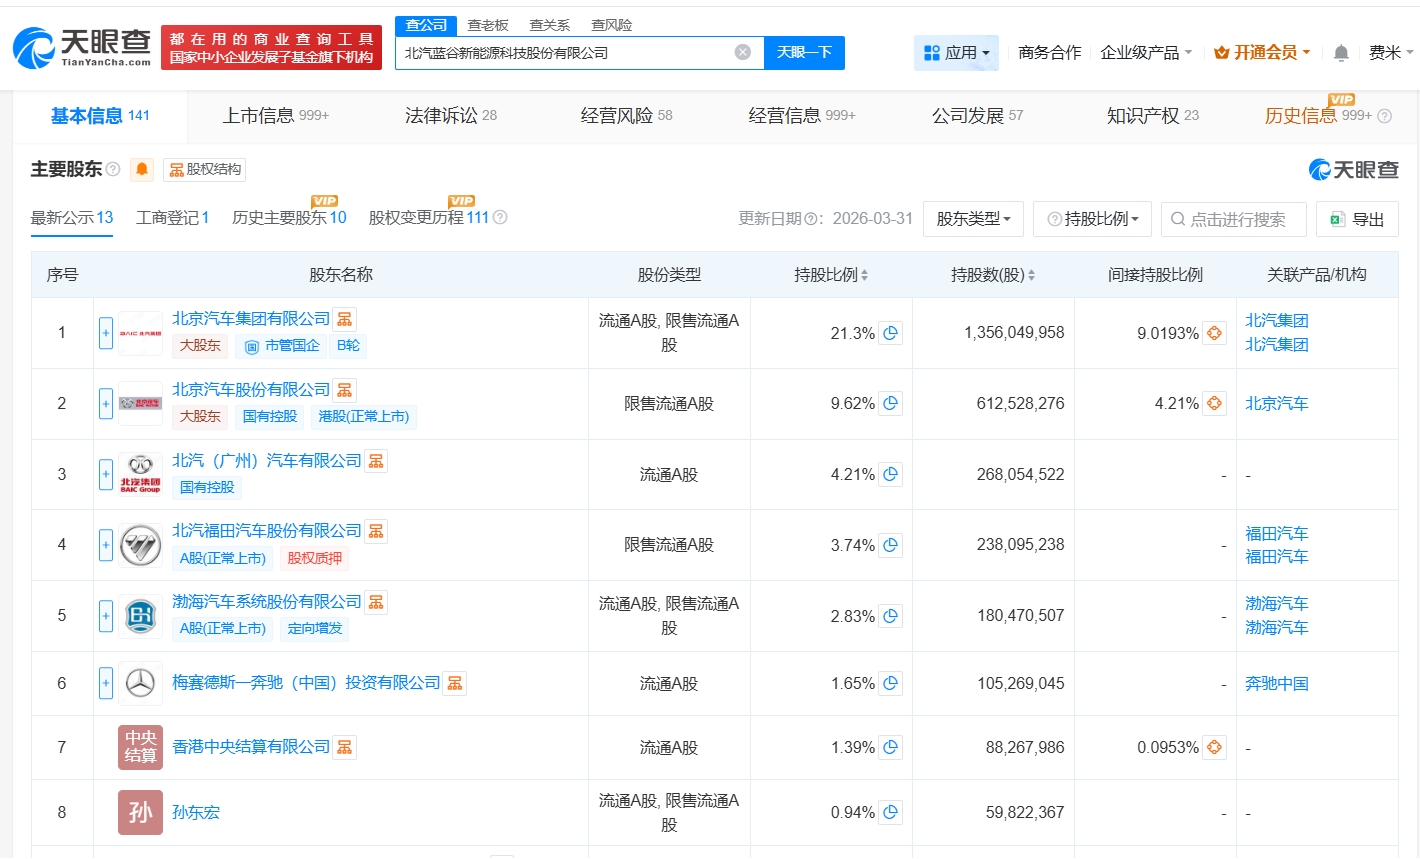Open pie chart for 1.39% shareholding
The height and width of the screenshot is (859, 1420).
890,747
